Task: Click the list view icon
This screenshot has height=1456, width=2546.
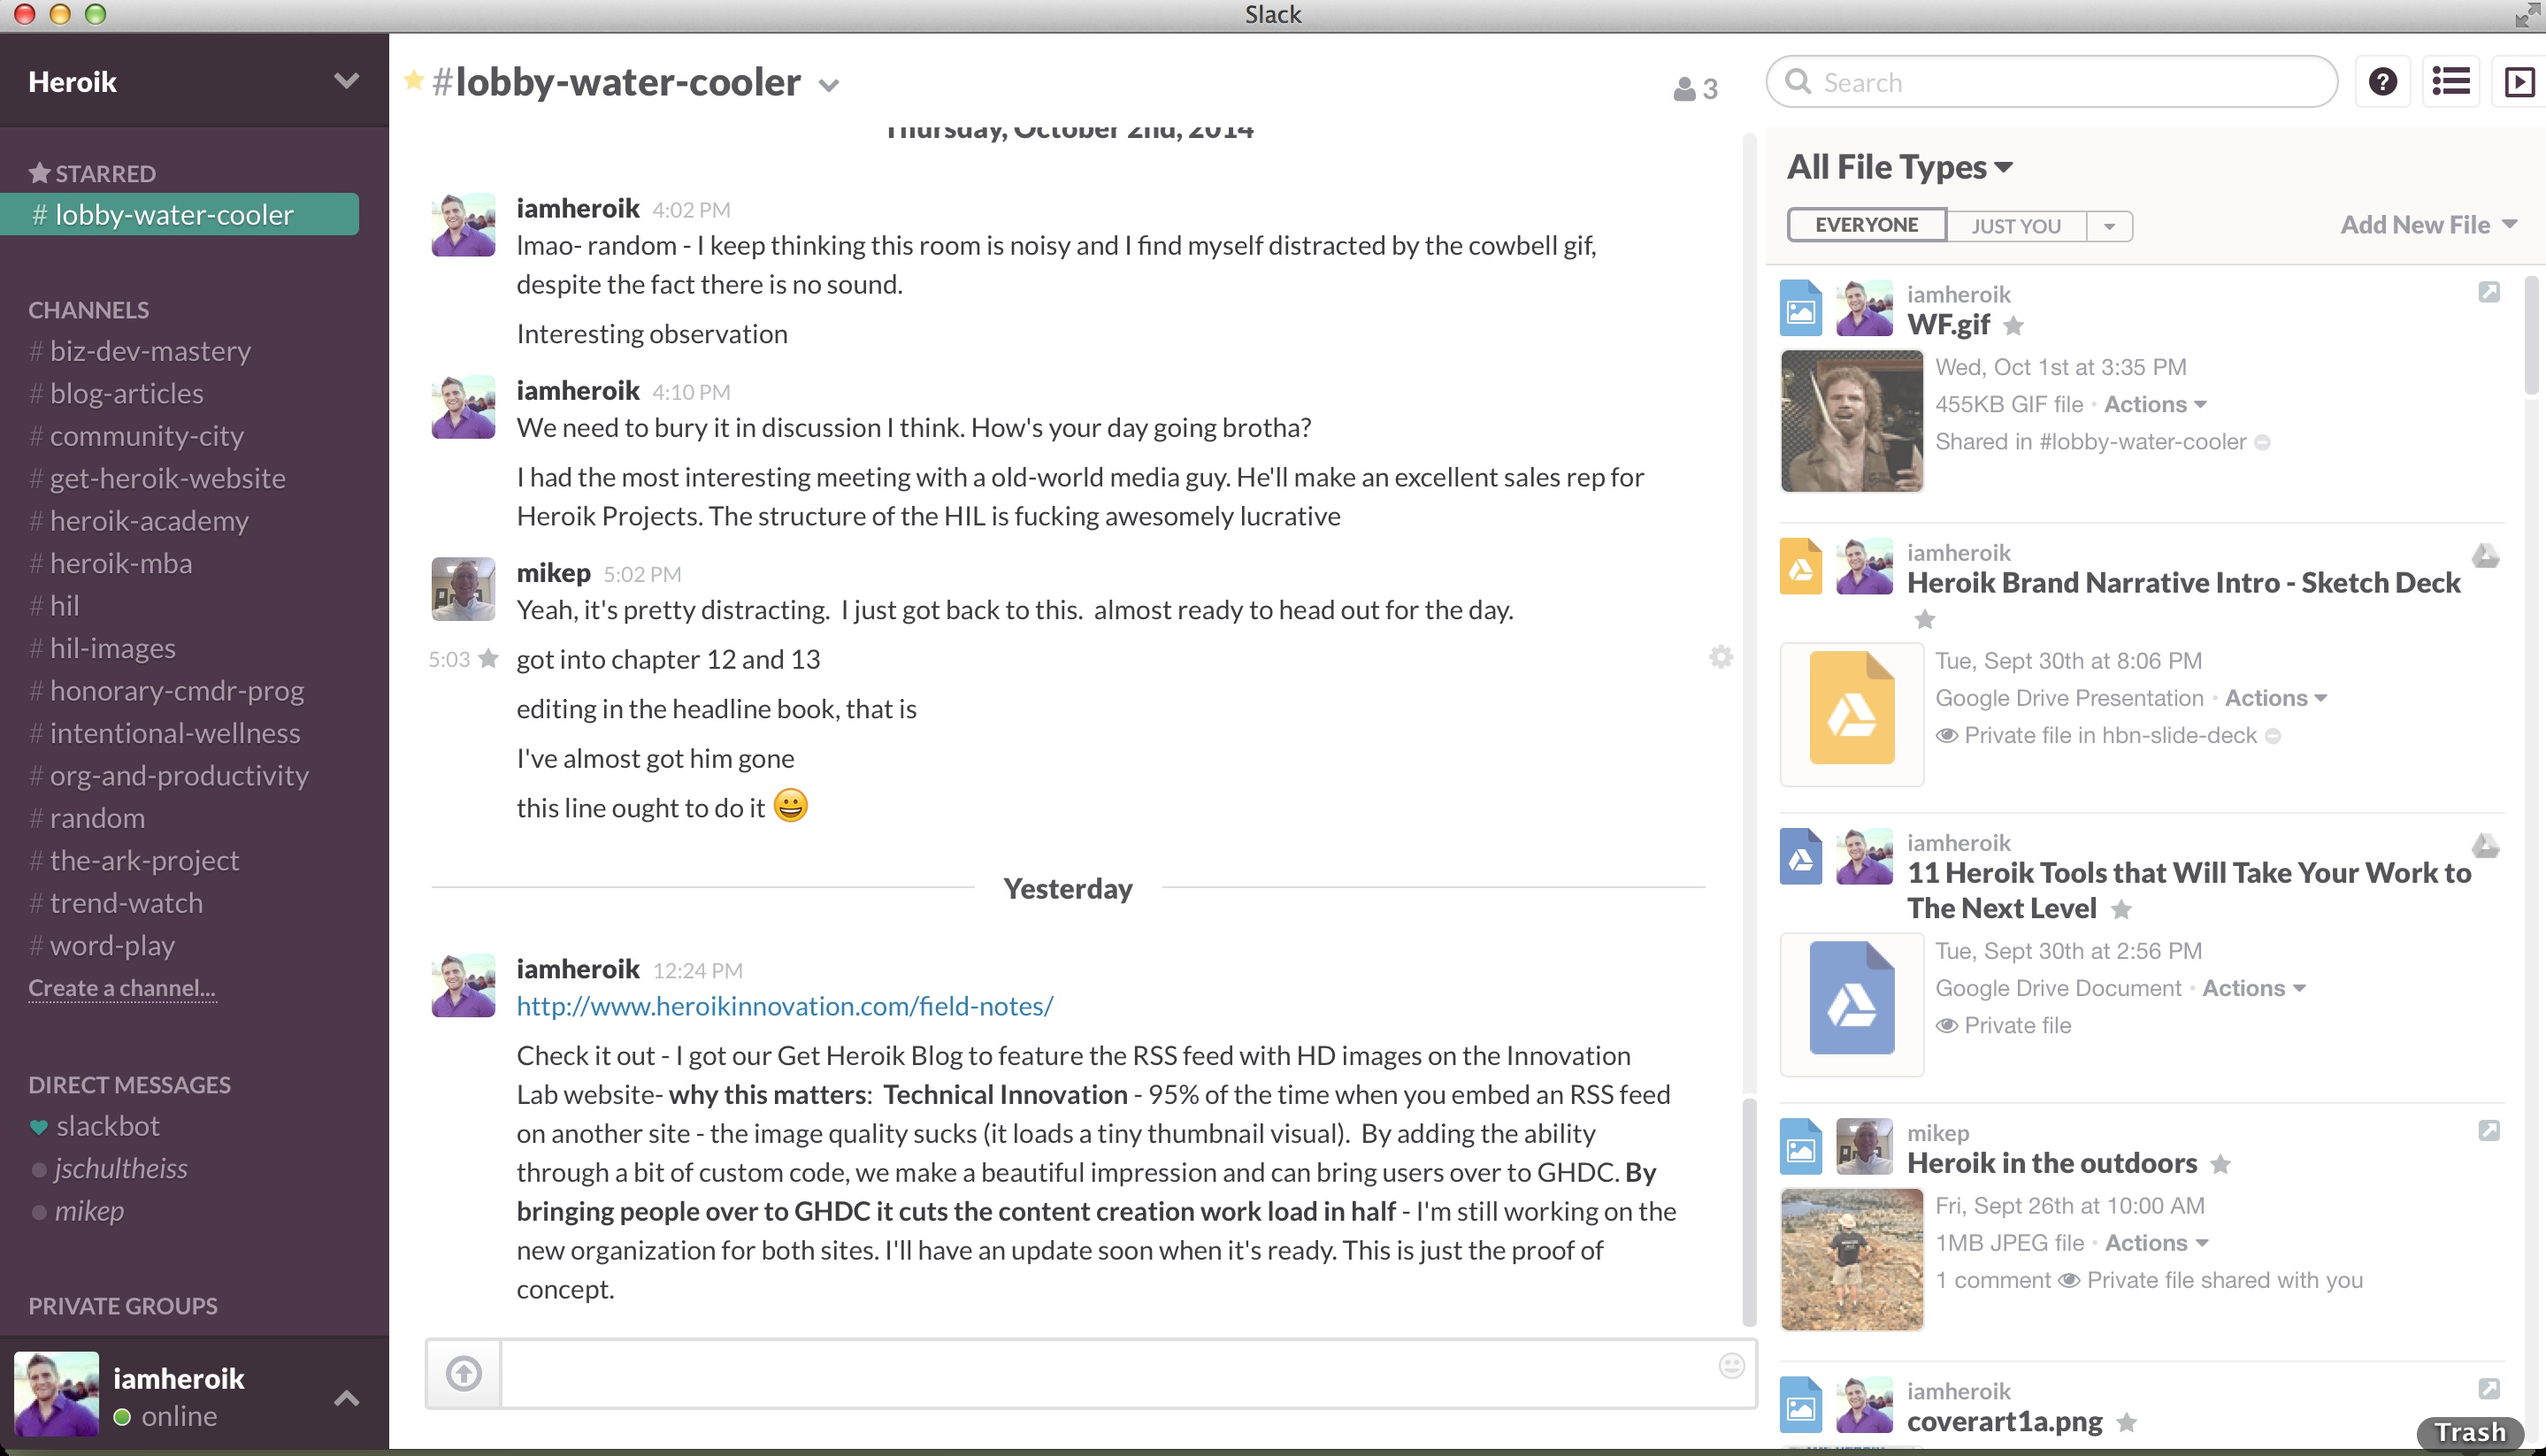Action: tap(2451, 80)
